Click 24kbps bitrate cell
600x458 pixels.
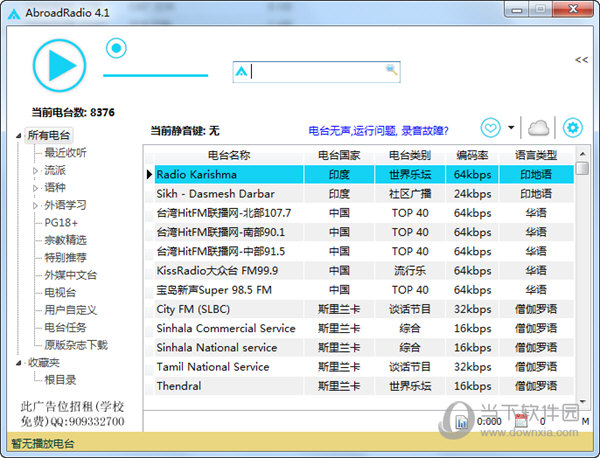[x=472, y=194]
